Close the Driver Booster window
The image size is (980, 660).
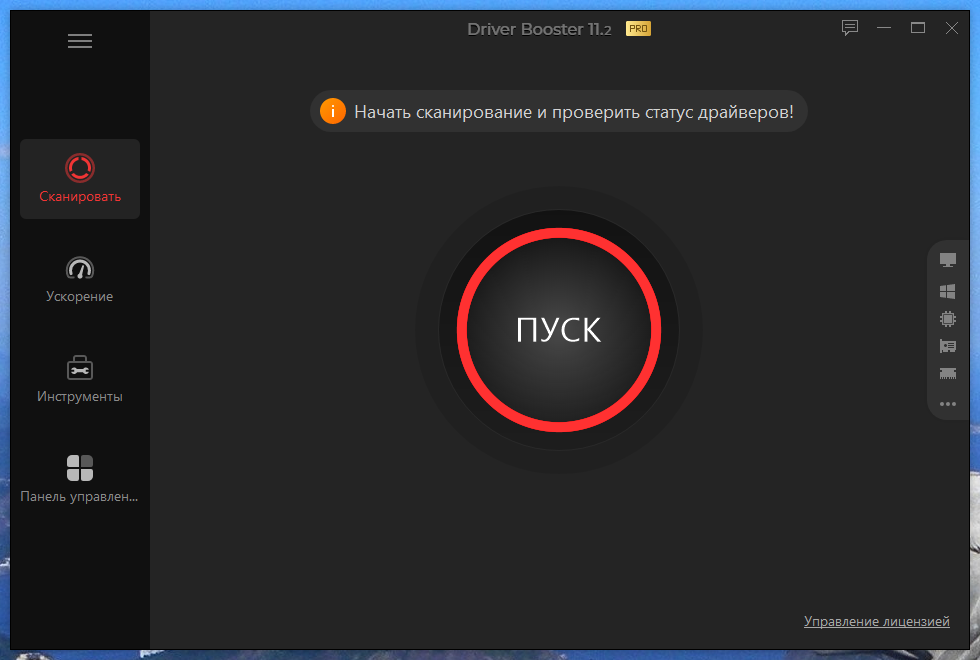pos(951,28)
